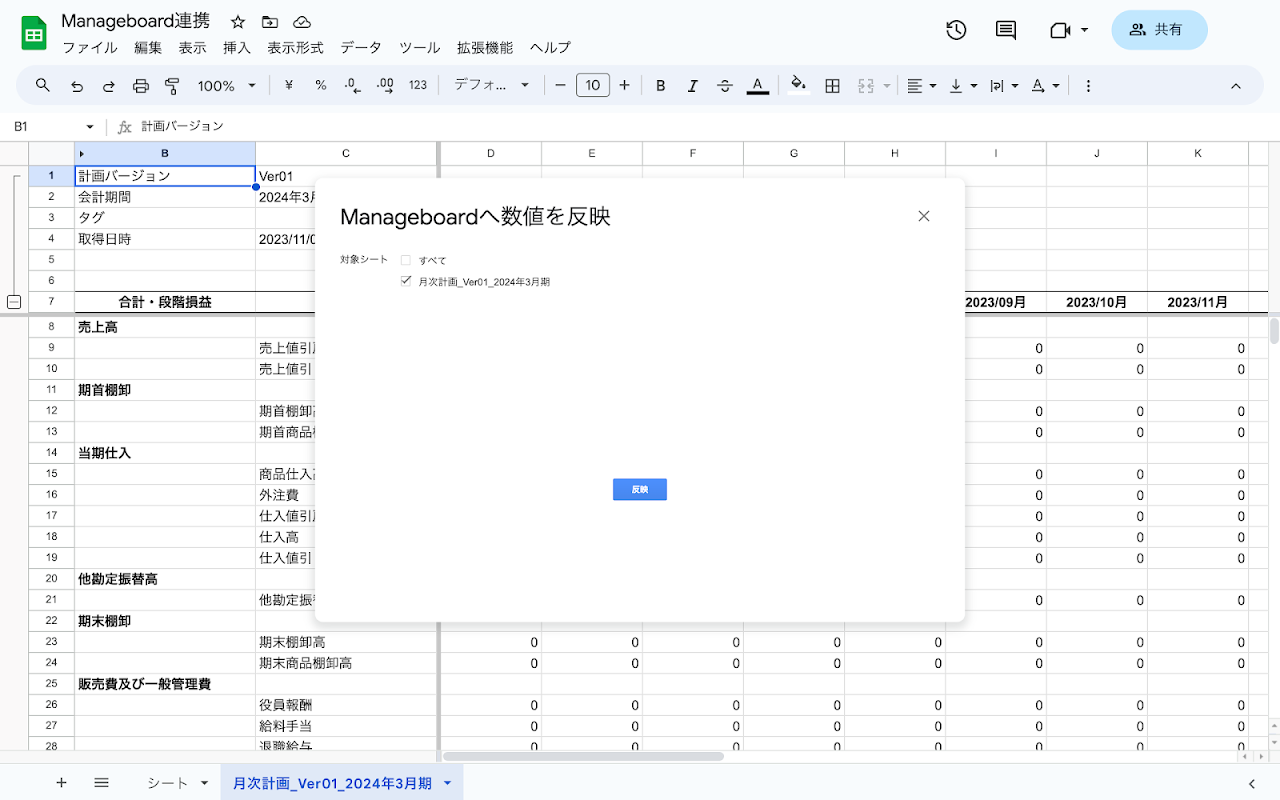Show side panel with bottom-right chevron

pos(1252,783)
